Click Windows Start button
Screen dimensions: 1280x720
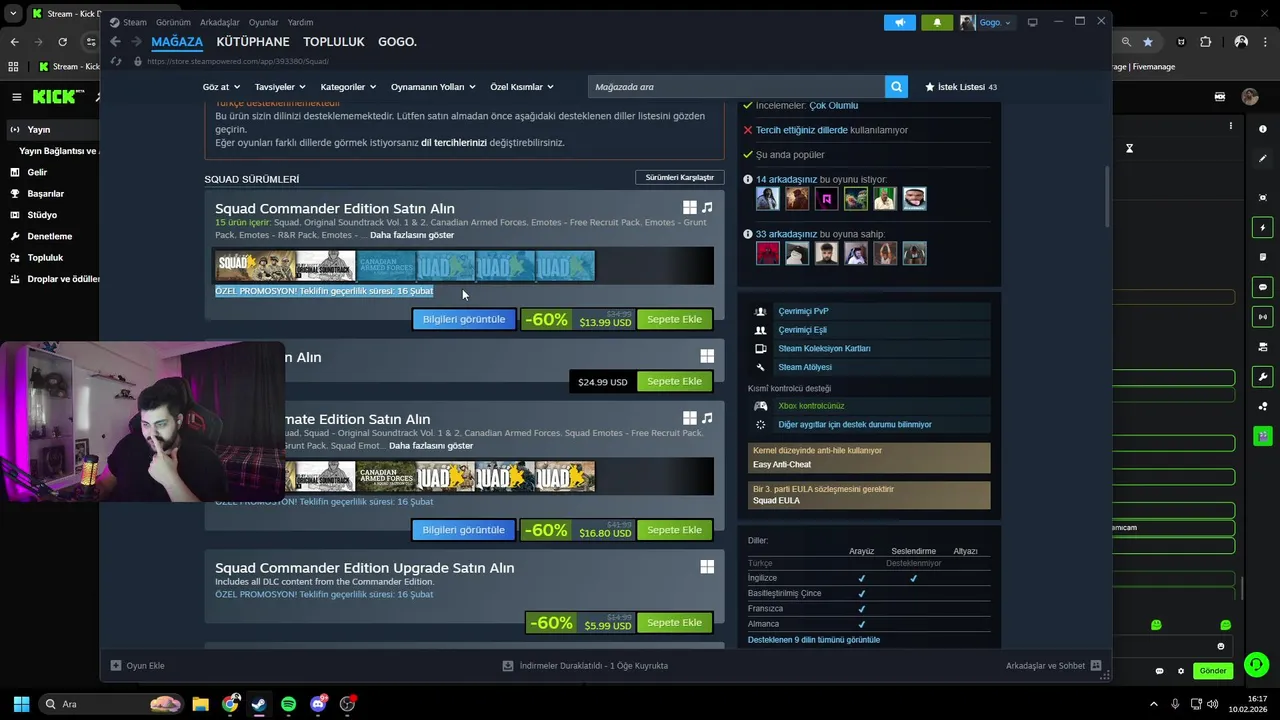[x=21, y=704]
